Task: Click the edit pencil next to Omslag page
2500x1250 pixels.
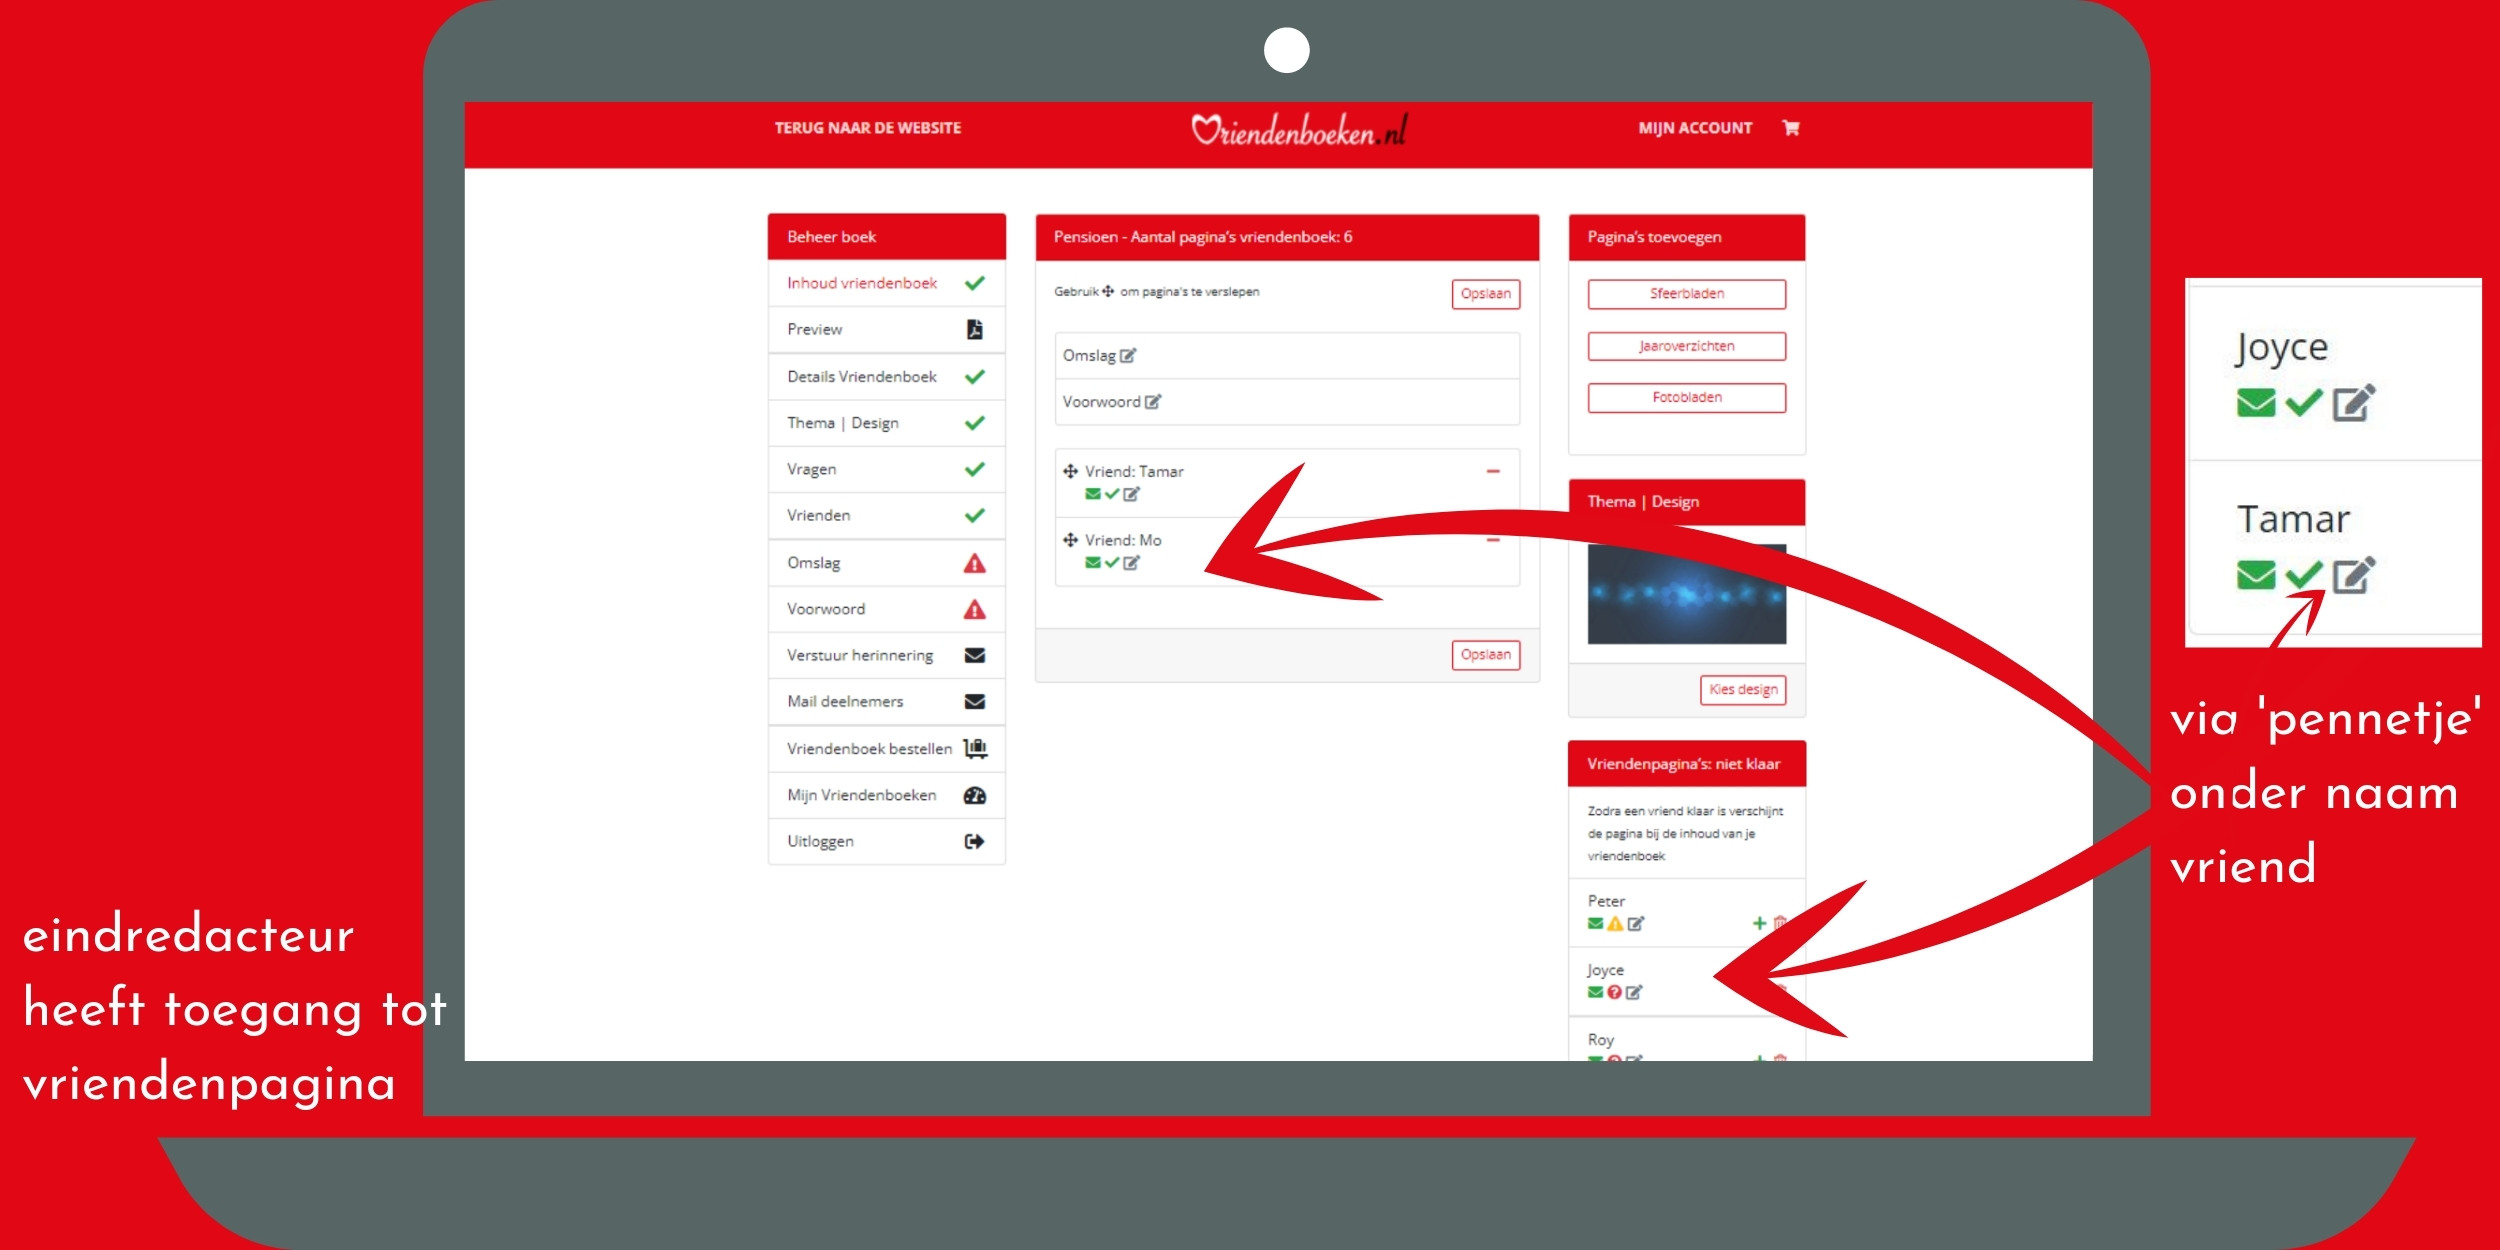Action: 1128,355
